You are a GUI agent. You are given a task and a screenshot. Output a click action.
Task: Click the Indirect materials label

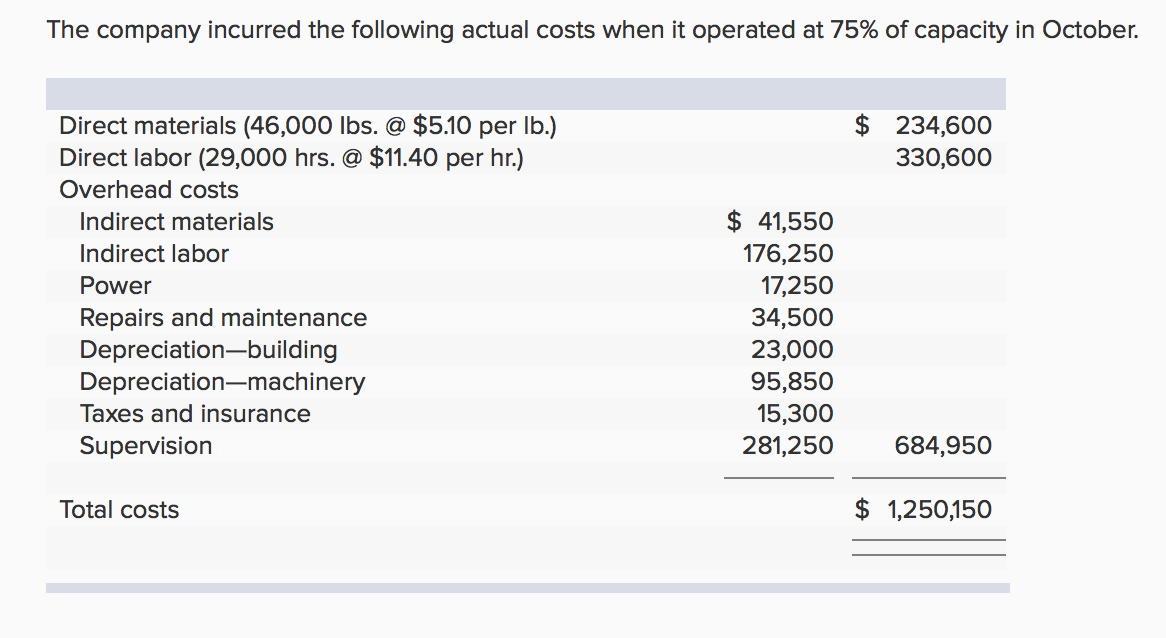point(176,222)
